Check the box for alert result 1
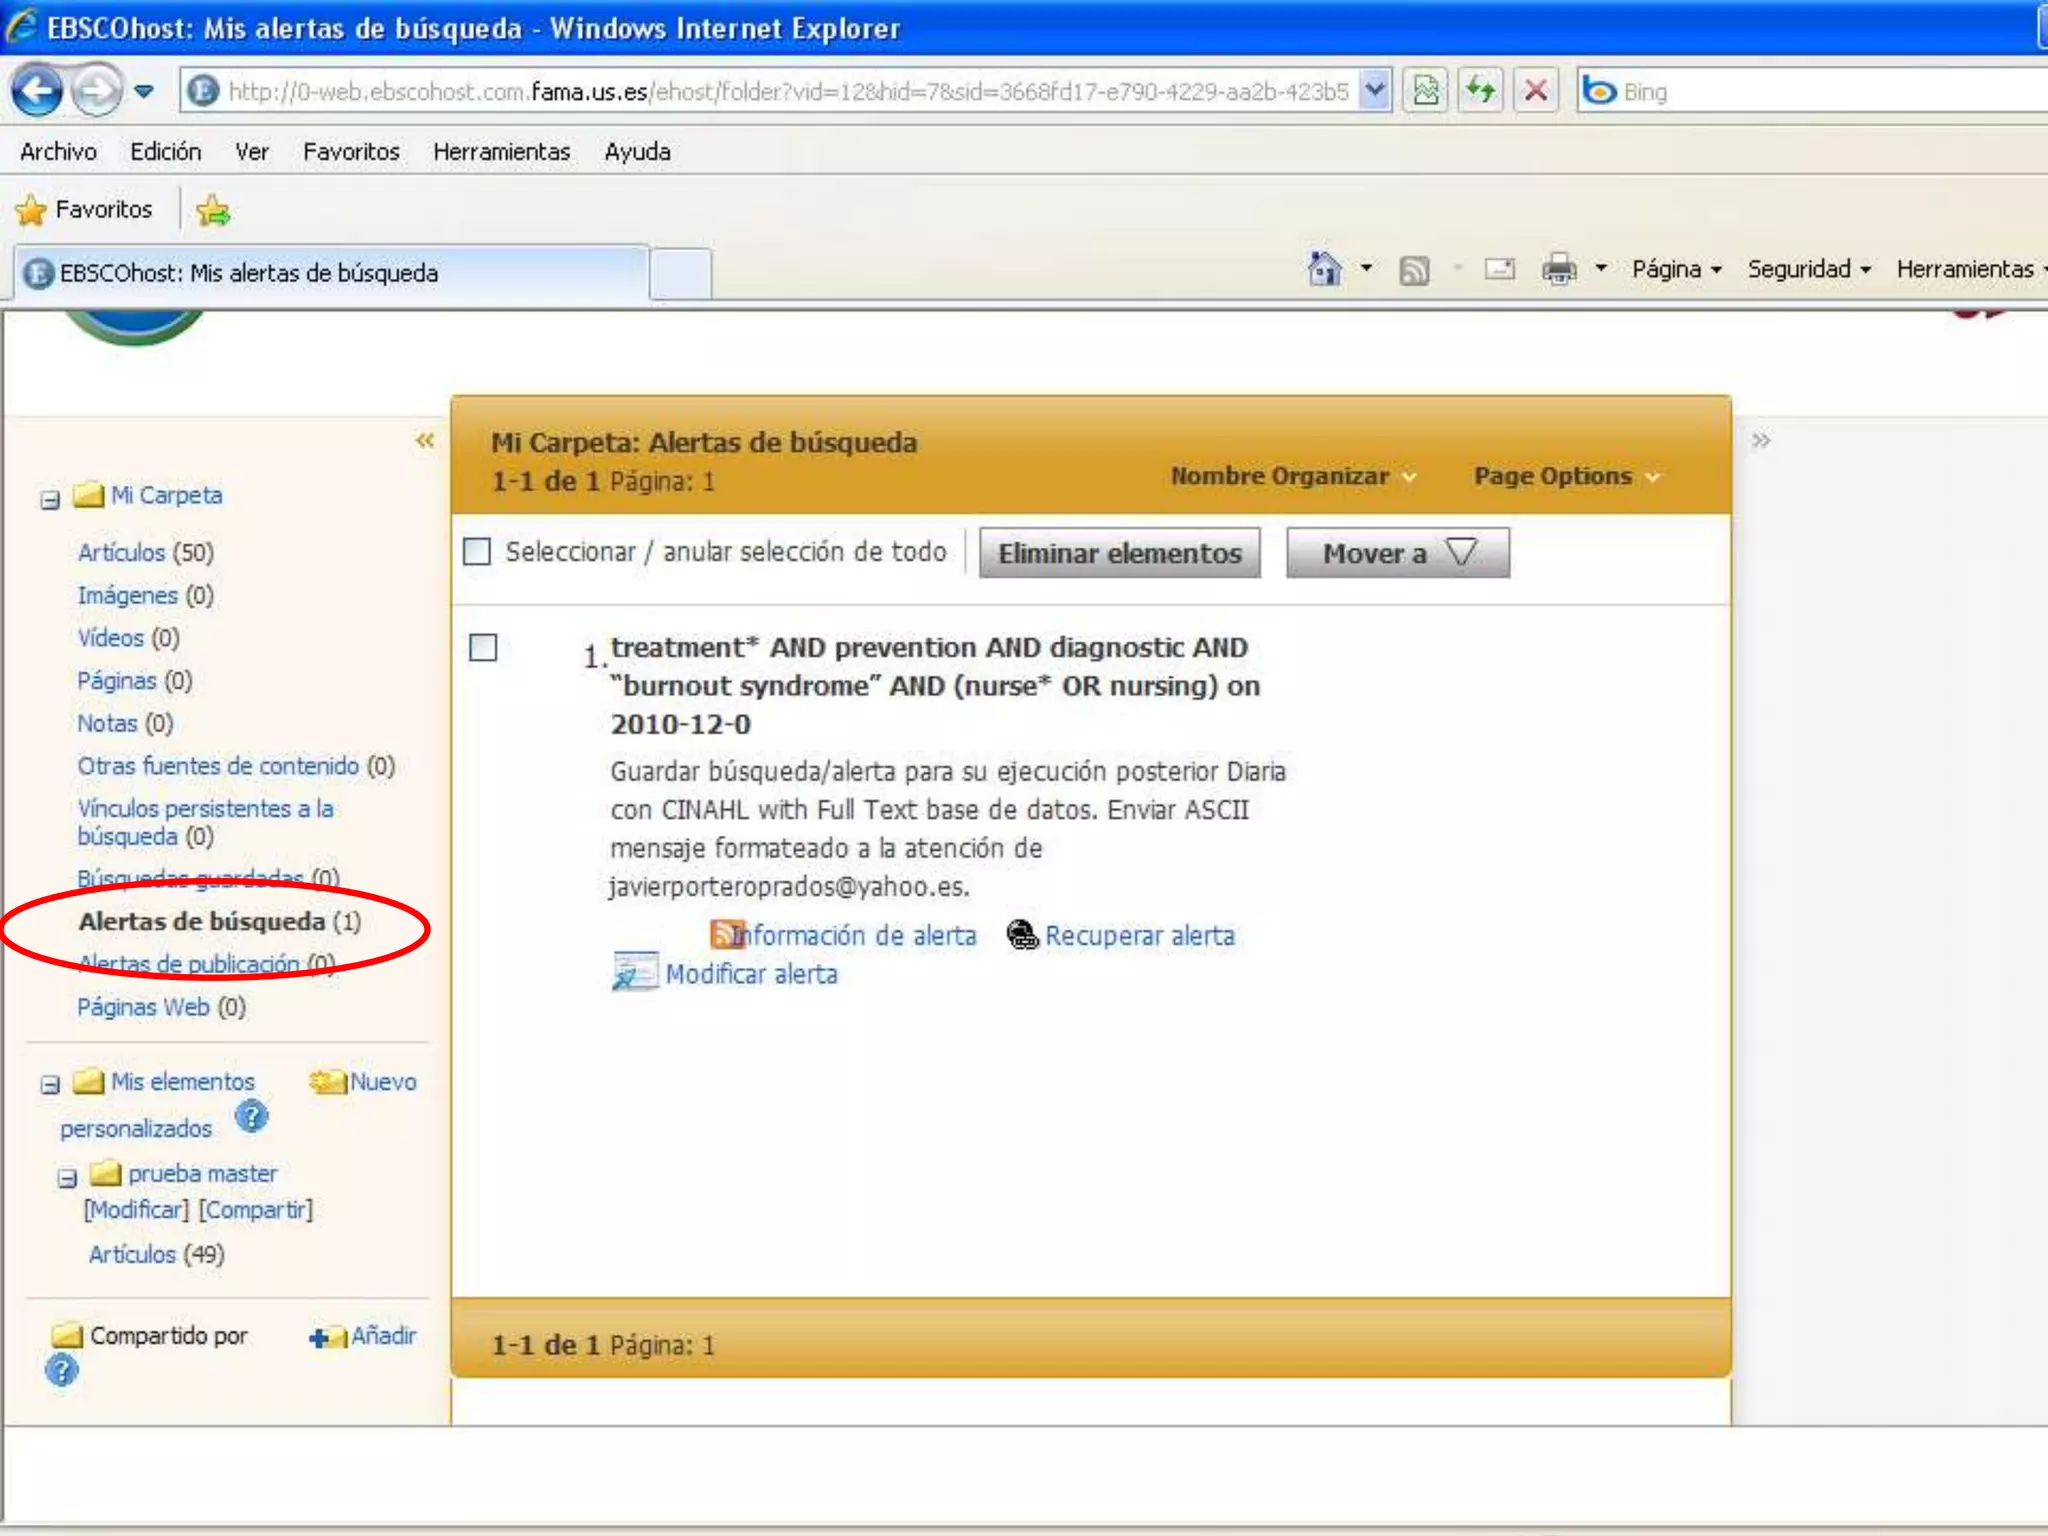Screen dimensions: 2048x1536 (483, 648)
